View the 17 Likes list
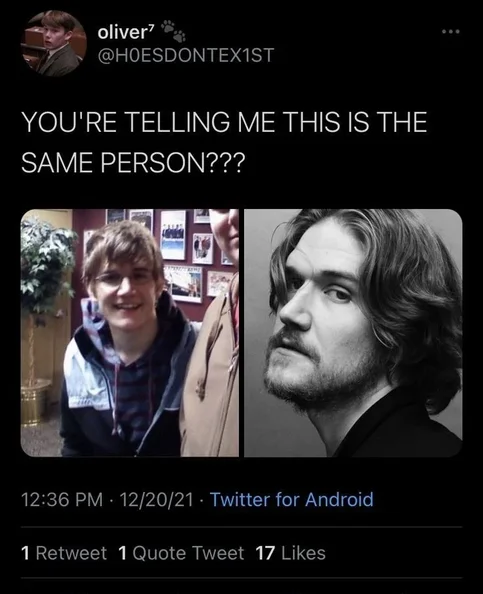 (291, 553)
